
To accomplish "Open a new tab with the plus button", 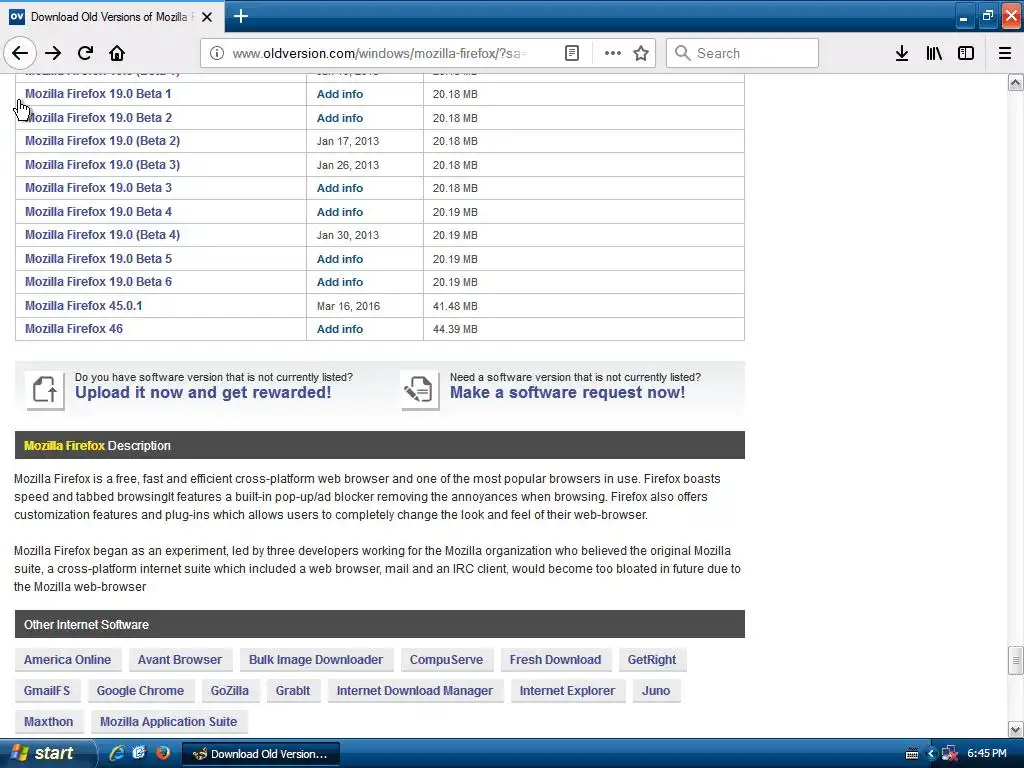I will point(240,16).
